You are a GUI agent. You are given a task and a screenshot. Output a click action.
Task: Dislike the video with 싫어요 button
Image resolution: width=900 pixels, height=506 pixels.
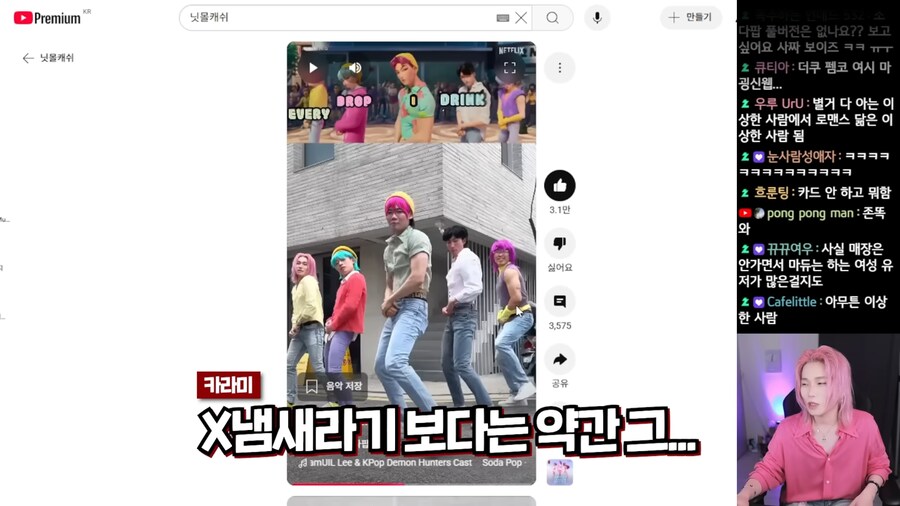click(560, 244)
